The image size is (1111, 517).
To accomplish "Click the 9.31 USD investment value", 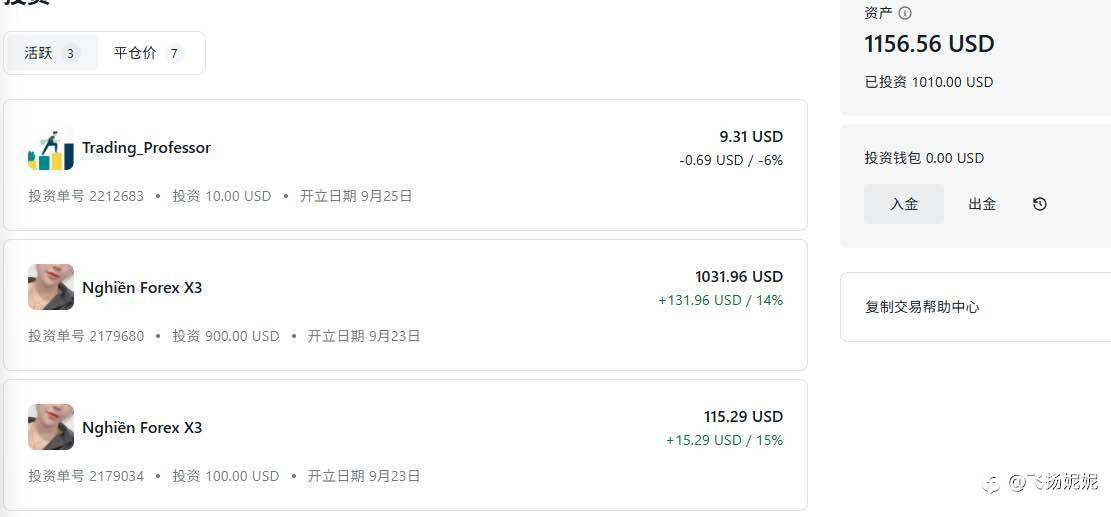I will (750, 137).
